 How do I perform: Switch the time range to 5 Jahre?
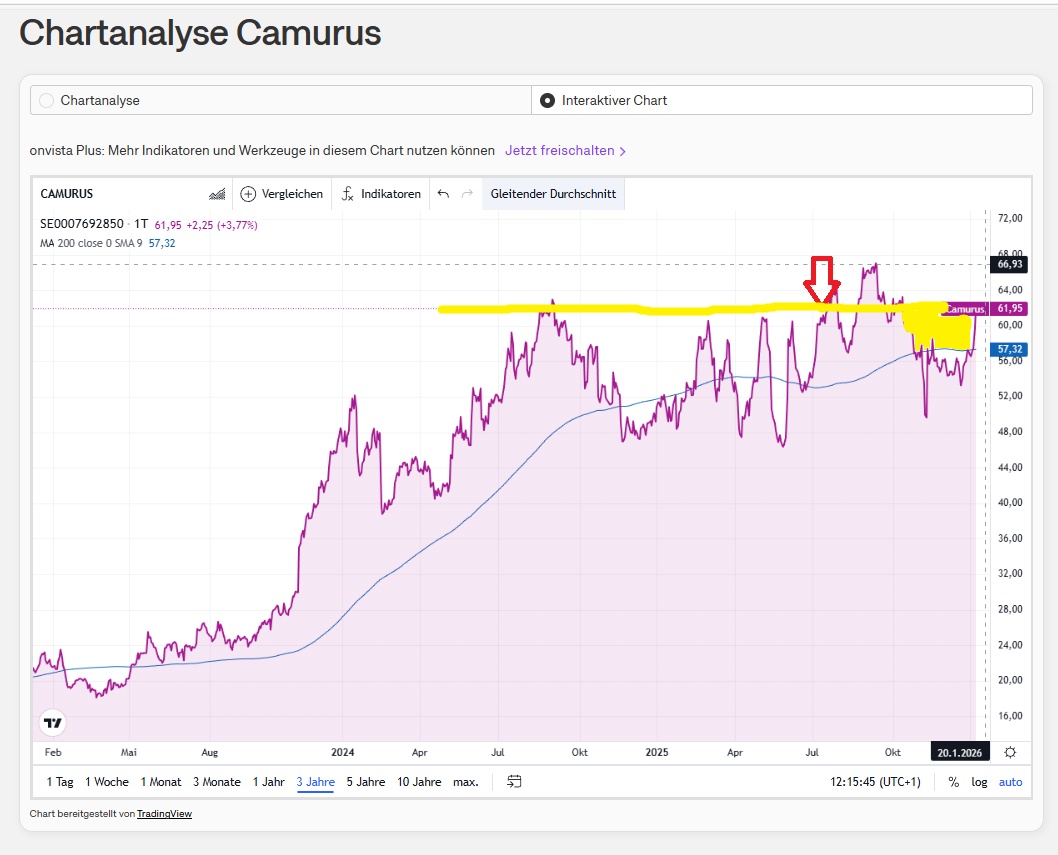pos(365,781)
